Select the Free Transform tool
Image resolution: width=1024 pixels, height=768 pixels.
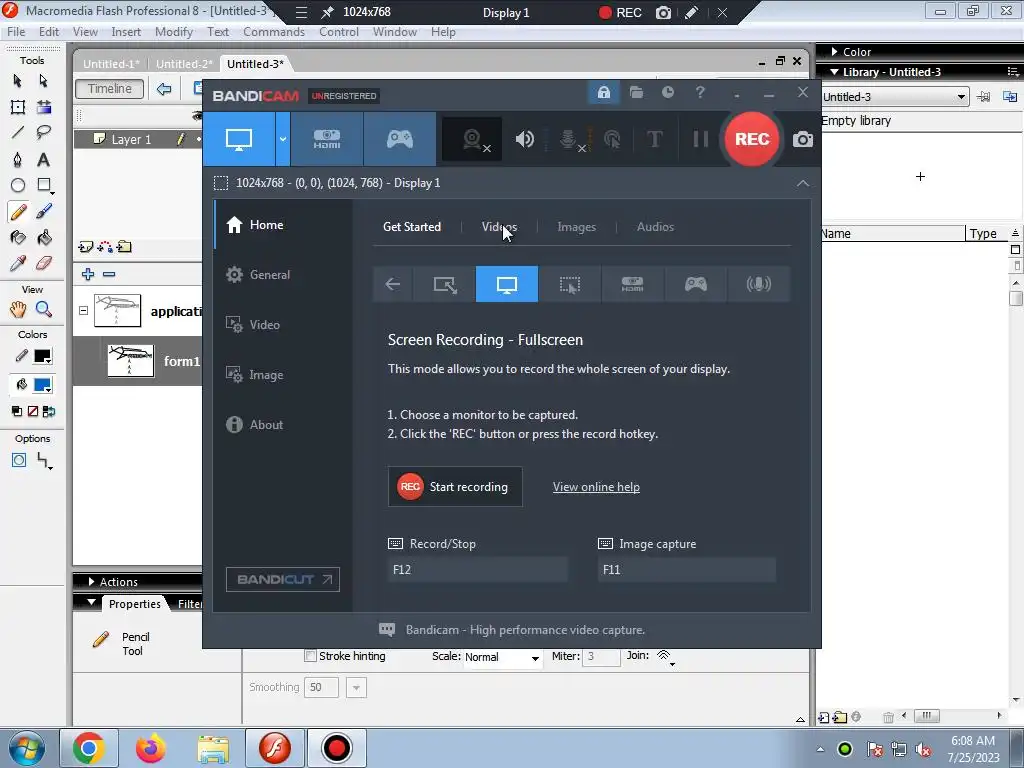[18, 107]
